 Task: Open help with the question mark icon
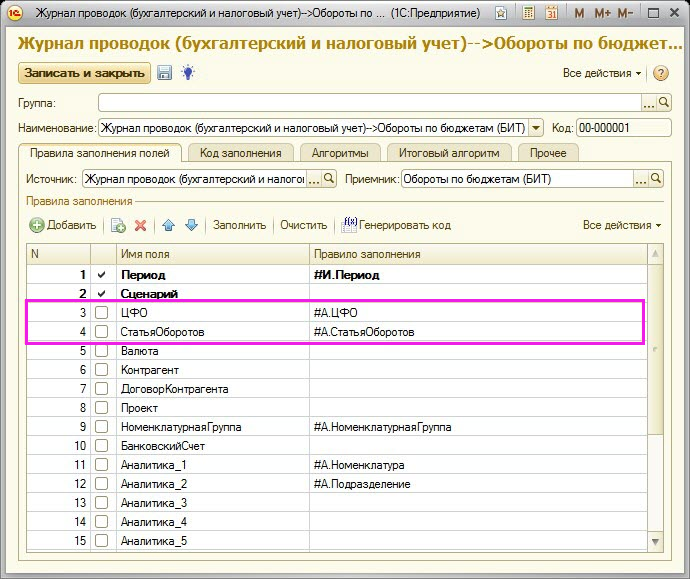point(660,73)
